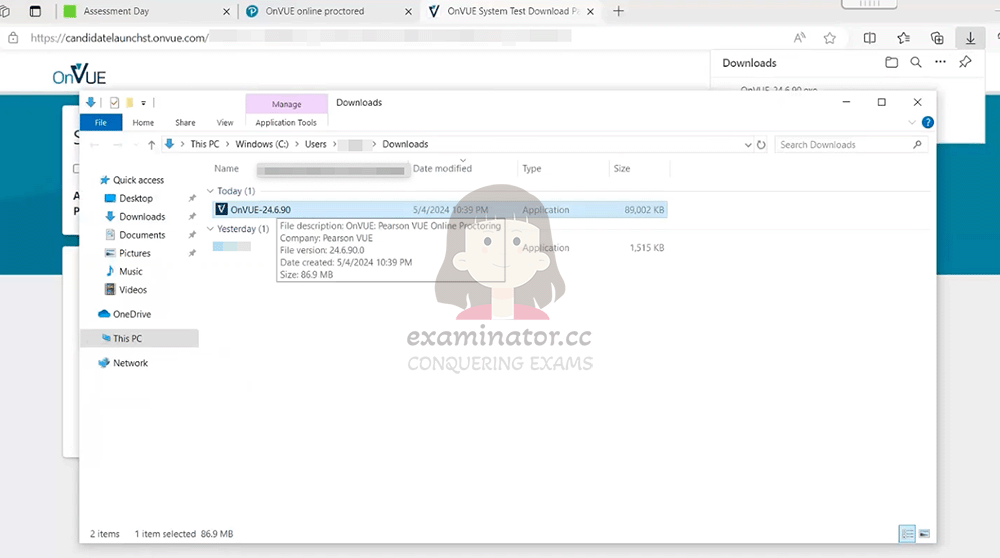Screen dimensions: 1000x558
Task: Open the View ribbon tab
Action: click(x=224, y=122)
